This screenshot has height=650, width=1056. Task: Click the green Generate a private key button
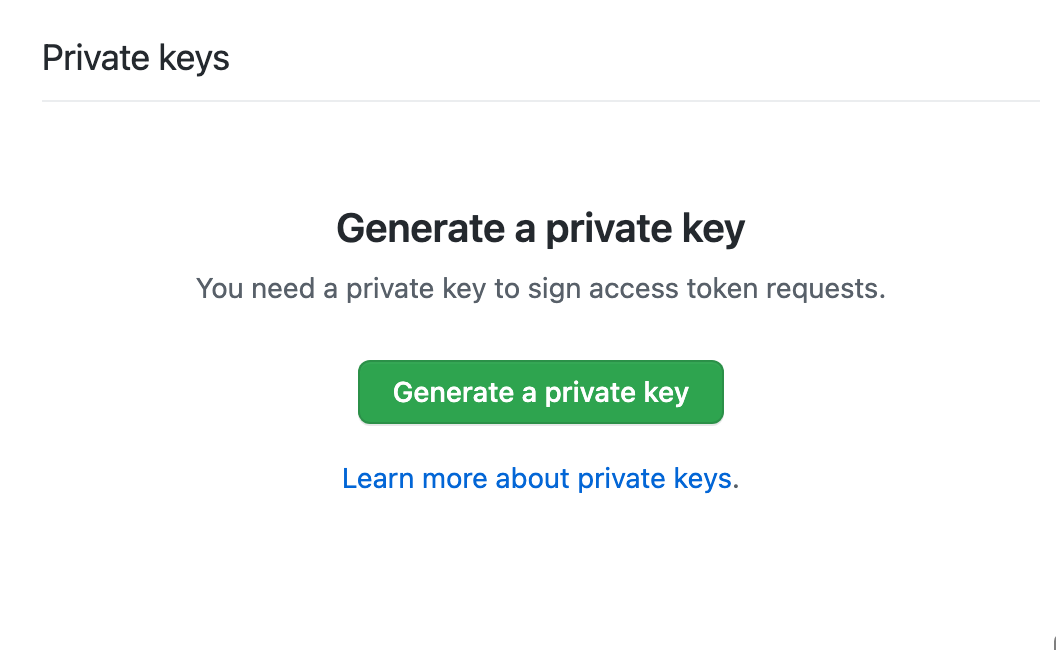pyautogui.click(x=540, y=392)
